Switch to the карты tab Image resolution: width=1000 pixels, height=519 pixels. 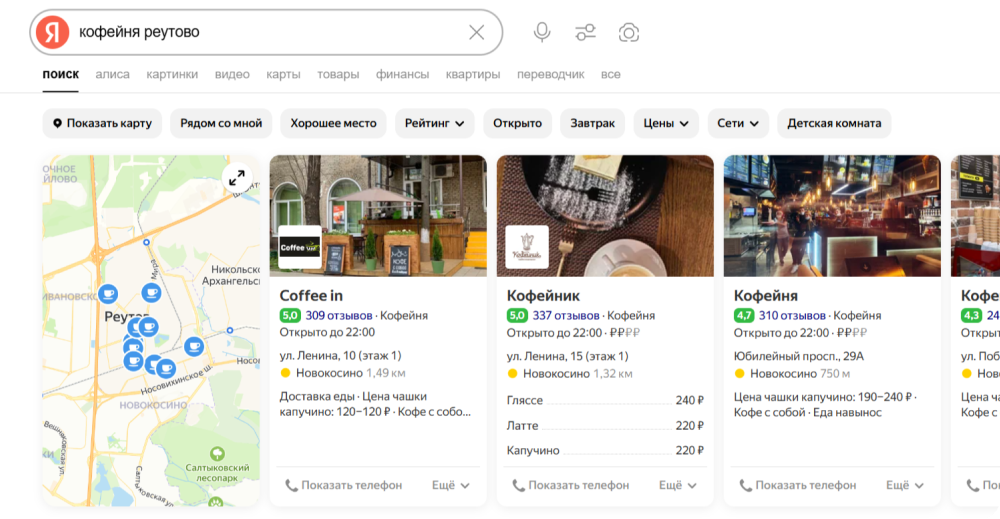283,75
